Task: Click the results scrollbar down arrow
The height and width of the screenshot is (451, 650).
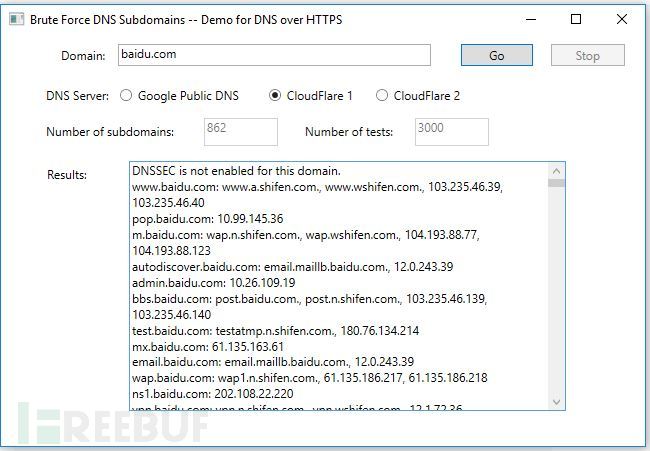Action: [x=556, y=401]
